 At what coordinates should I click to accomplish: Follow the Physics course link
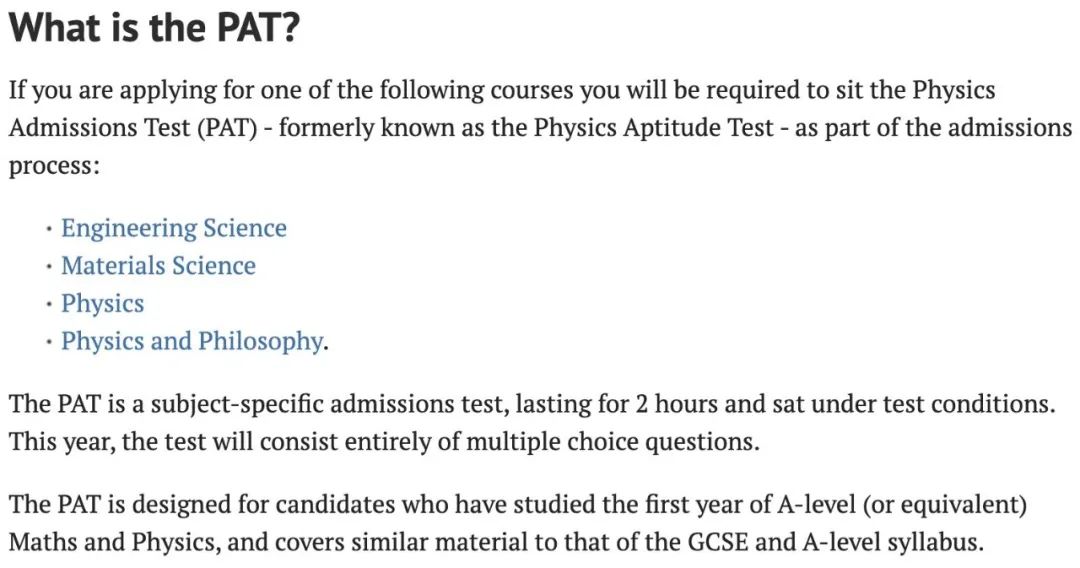pos(103,304)
